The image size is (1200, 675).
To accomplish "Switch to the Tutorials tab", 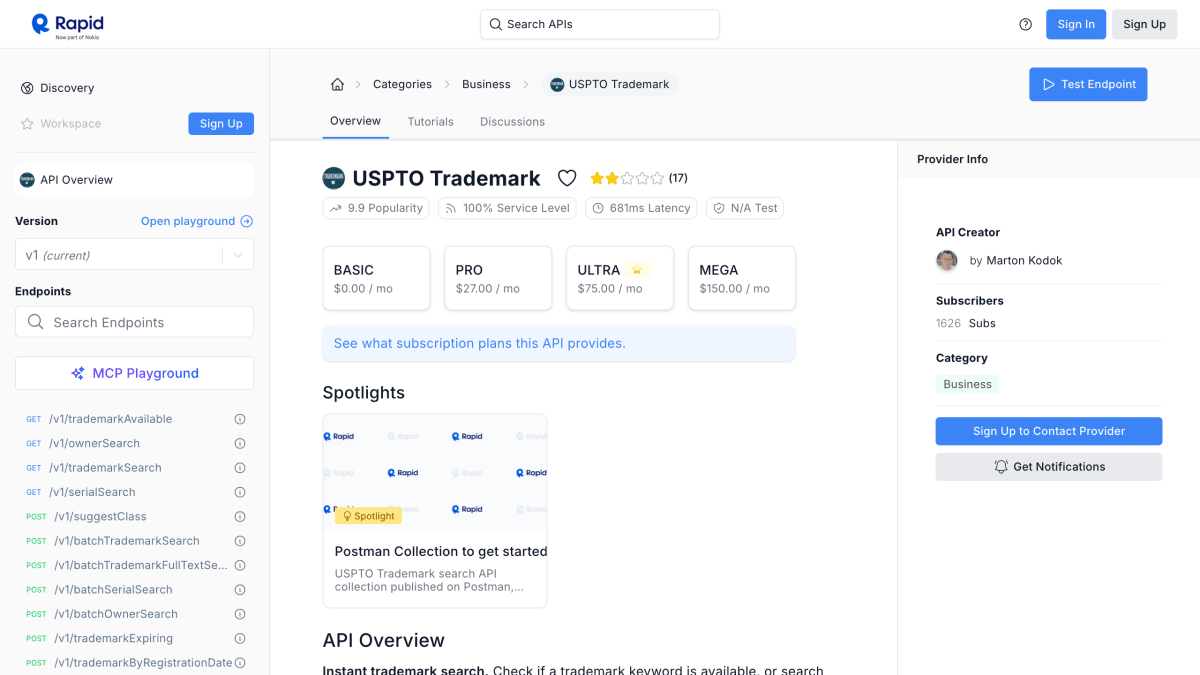I will click(x=430, y=122).
